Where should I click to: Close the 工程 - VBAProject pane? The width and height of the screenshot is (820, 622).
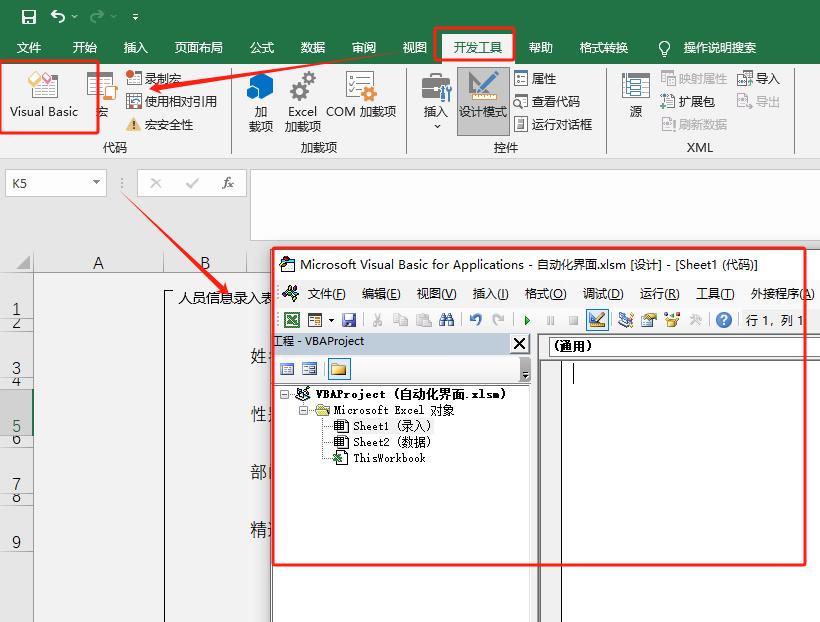(519, 344)
